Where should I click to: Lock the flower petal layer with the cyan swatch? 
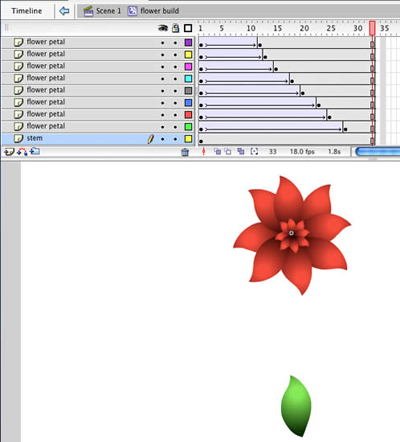click(x=175, y=79)
